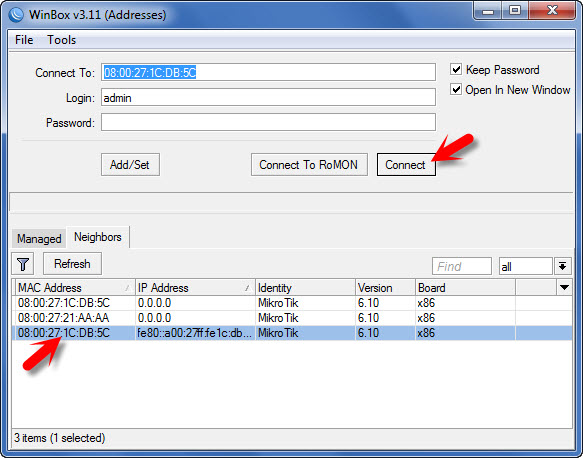Viewport: 583px width, 458px height.
Task: Select the Neighbors tab
Action: 98,237
